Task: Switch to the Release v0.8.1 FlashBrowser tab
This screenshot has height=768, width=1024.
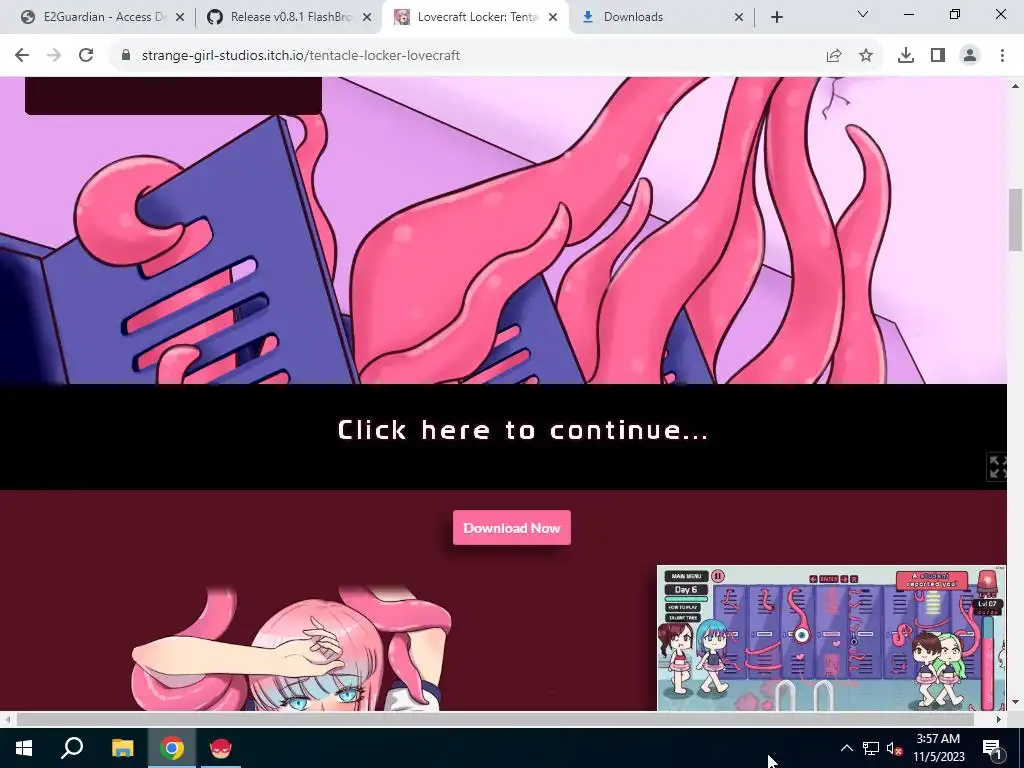Action: point(288,17)
